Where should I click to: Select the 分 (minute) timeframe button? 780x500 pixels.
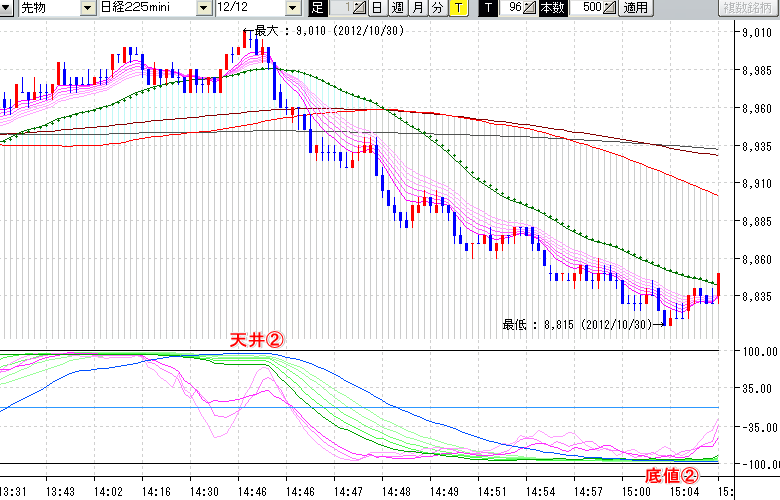coord(437,8)
